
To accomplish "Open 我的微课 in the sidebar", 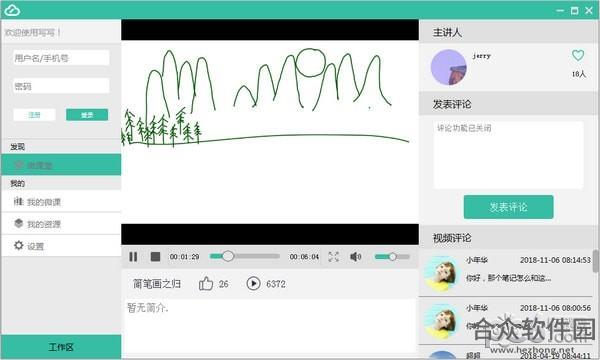I will pyautogui.click(x=61, y=202).
